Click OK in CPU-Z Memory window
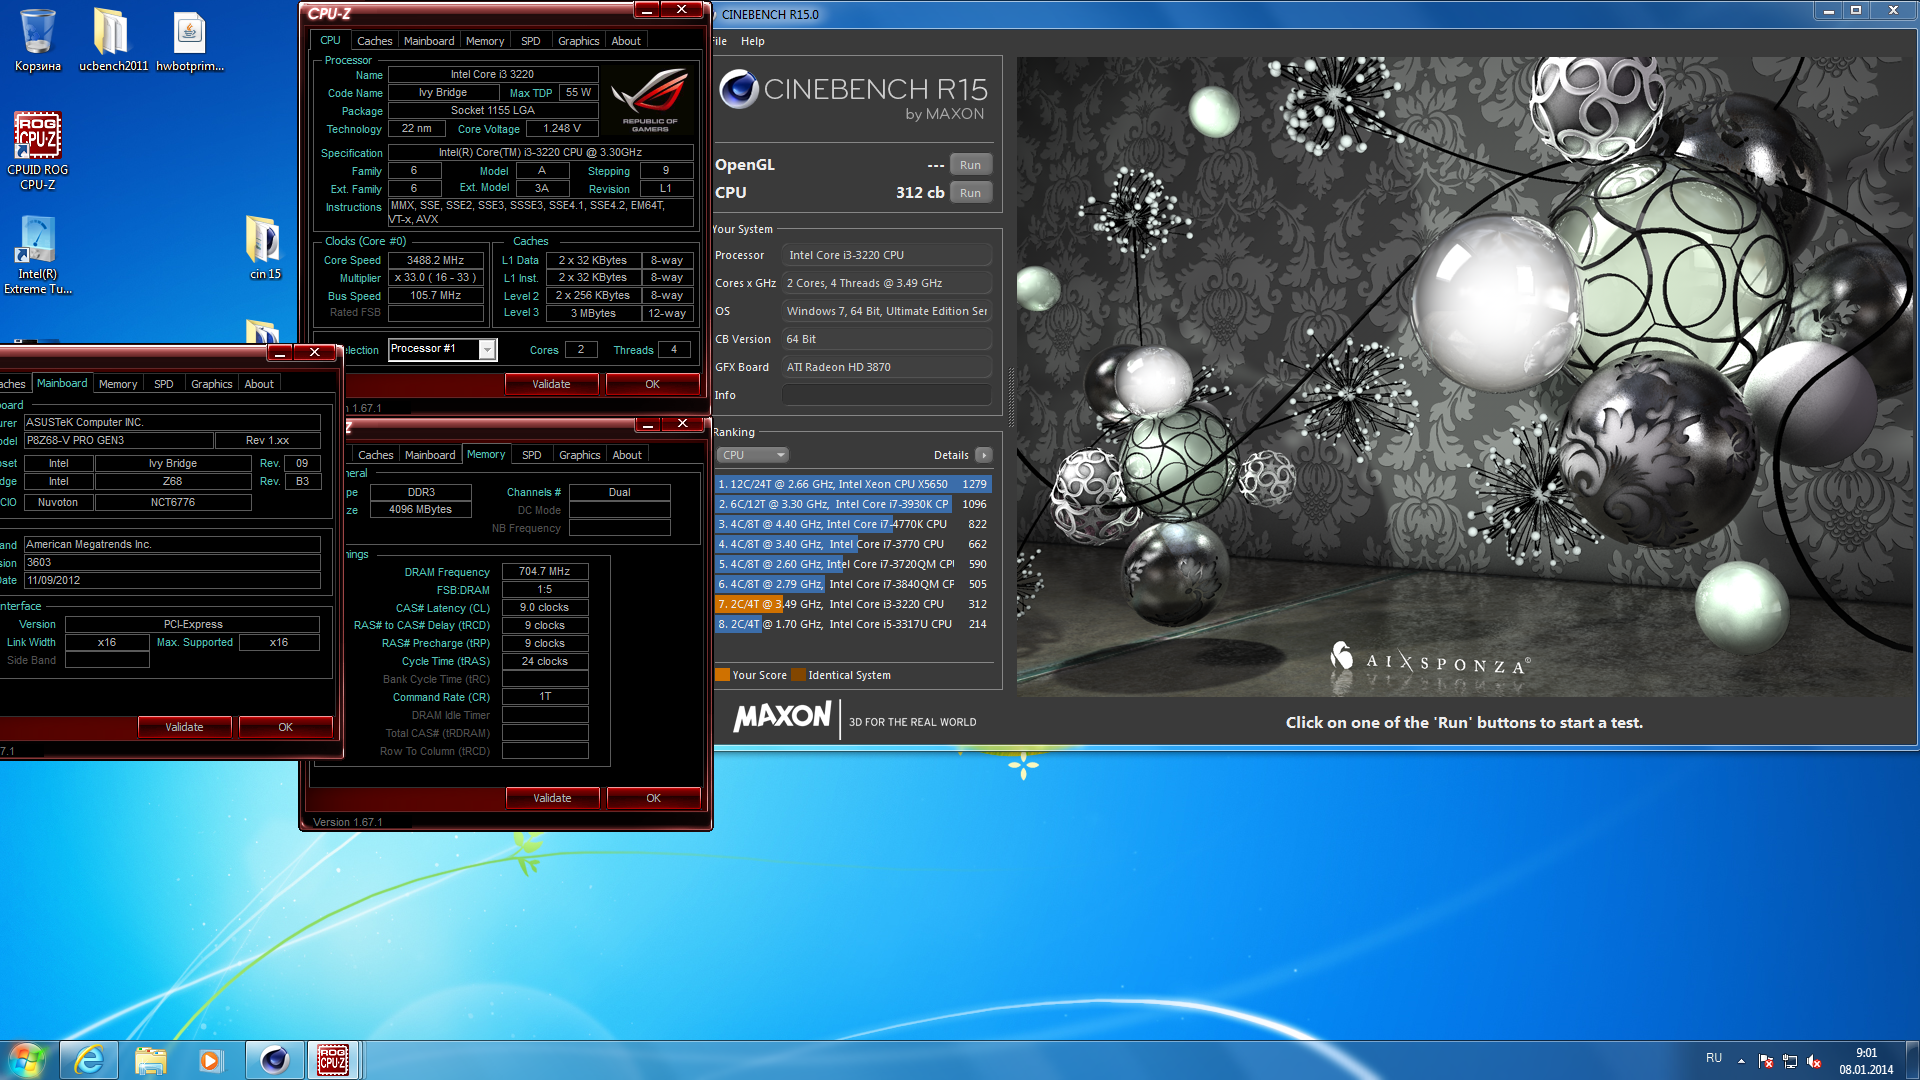Viewport: 1920px width, 1080px height. coord(653,798)
